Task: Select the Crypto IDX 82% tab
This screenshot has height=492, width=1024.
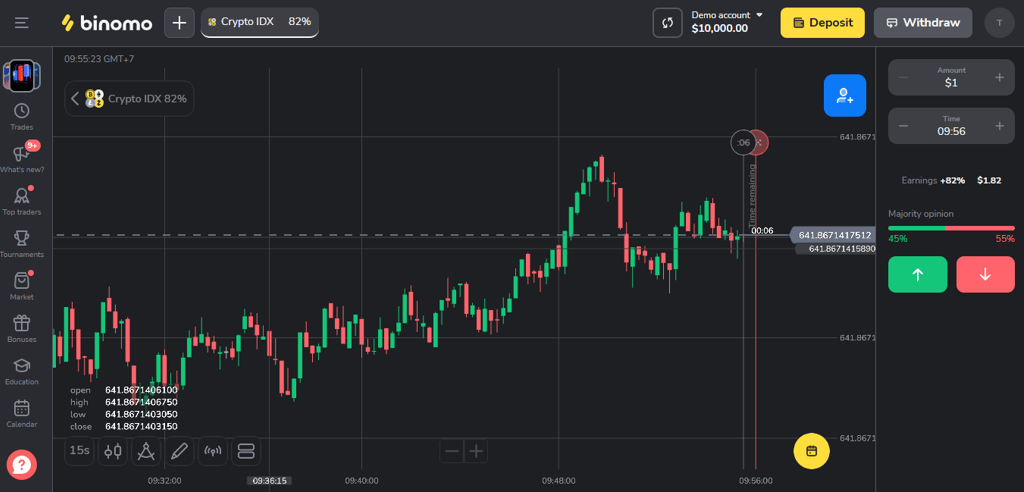Action: pyautogui.click(x=259, y=22)
